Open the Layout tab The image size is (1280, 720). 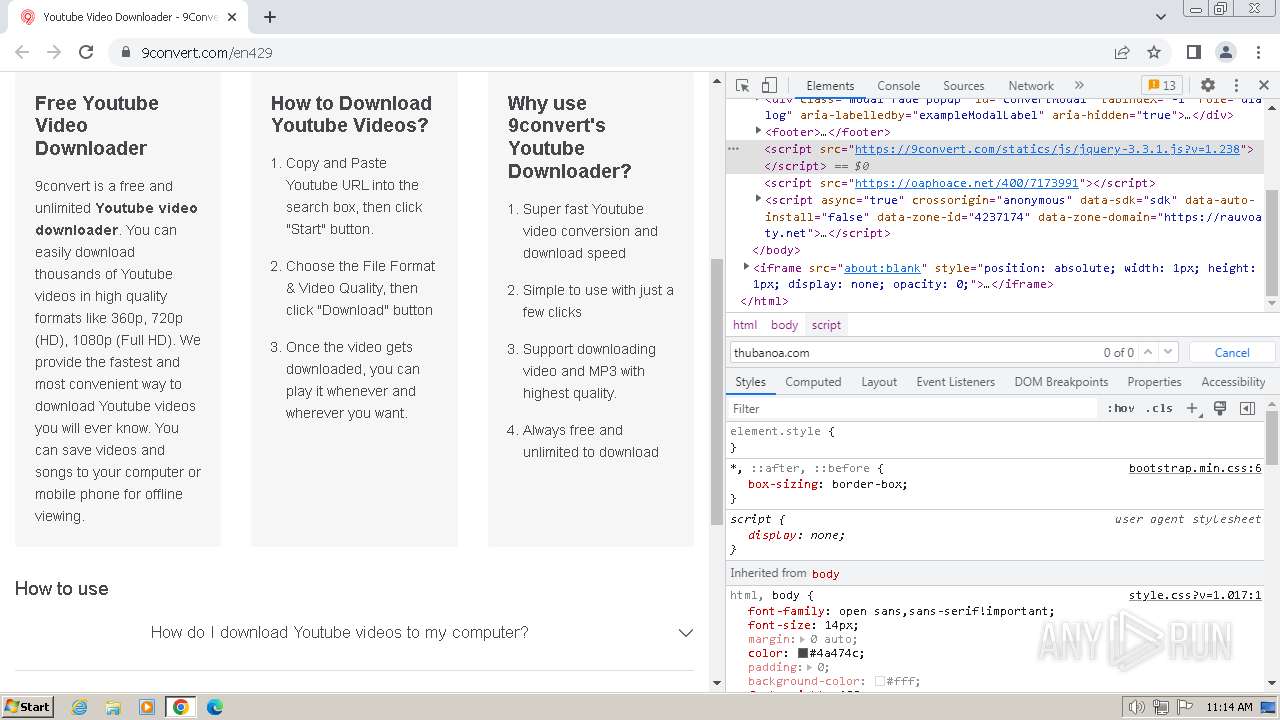click(x=879, y=382)
